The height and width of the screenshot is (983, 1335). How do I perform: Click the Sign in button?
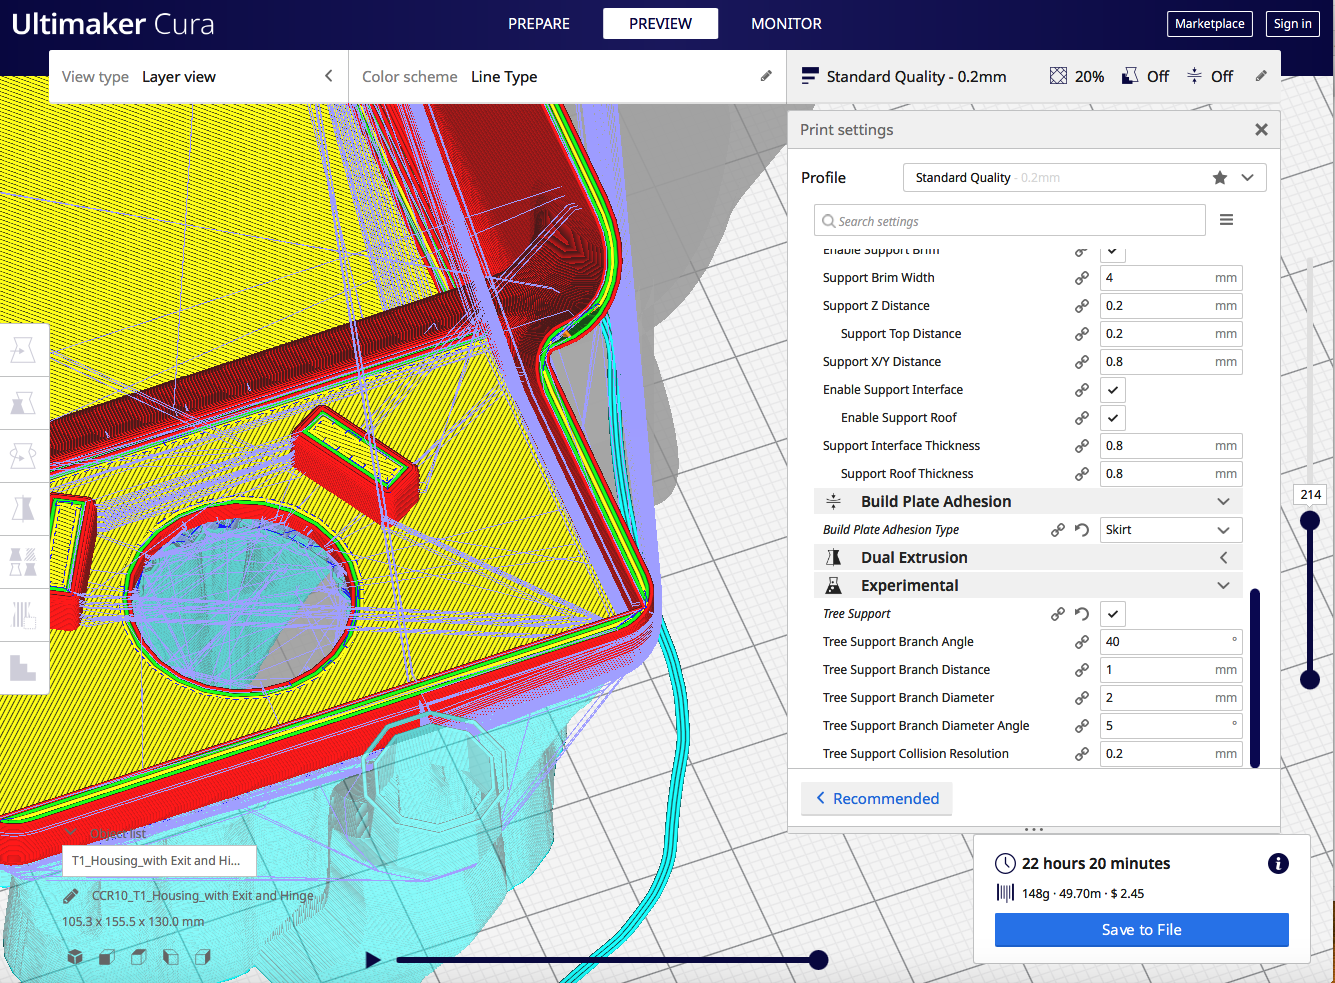click(x=1292, y=24)
